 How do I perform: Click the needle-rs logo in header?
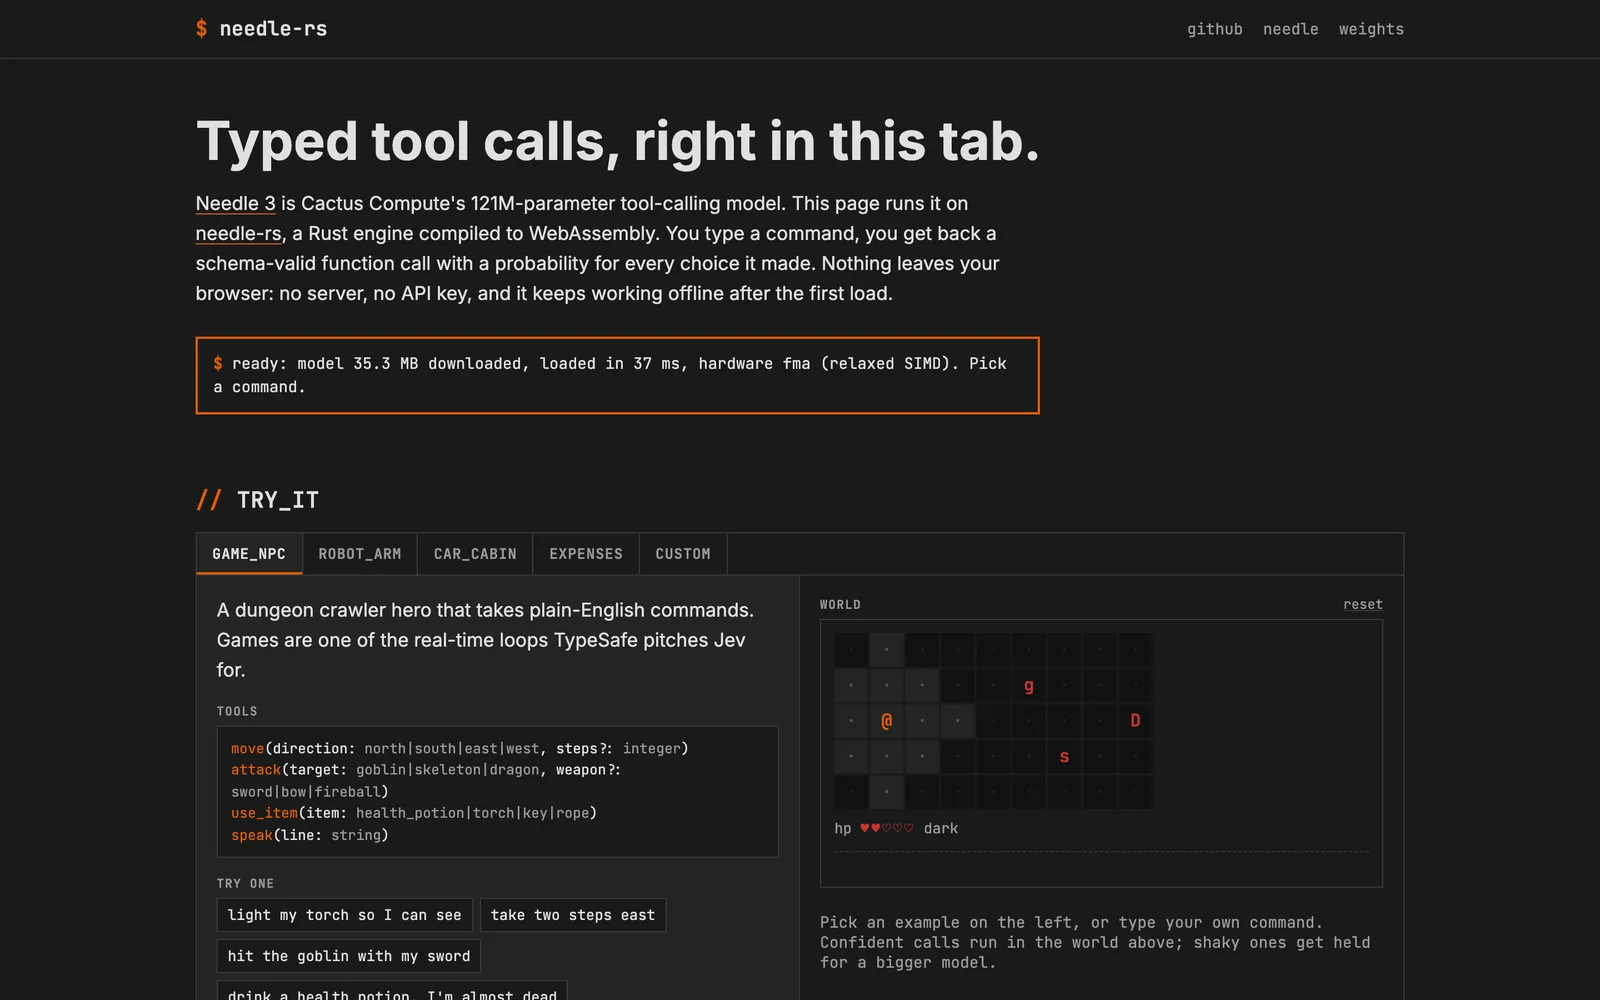point(262,29)
